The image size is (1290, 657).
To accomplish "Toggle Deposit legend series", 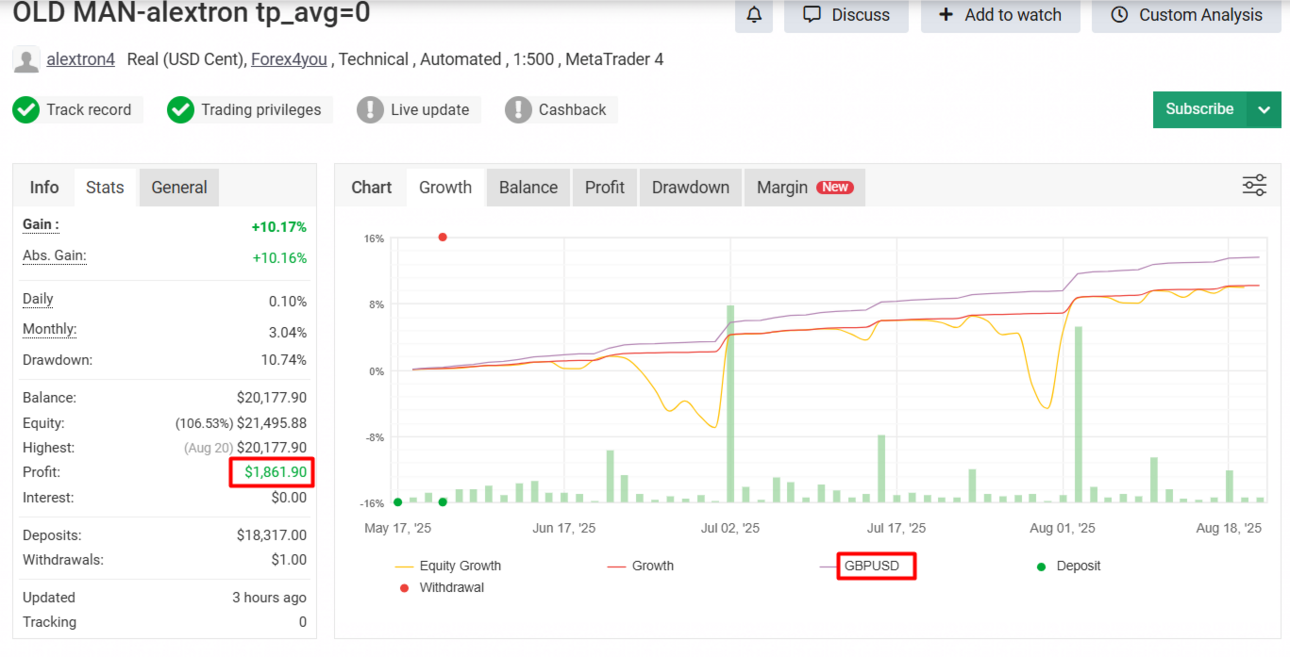I will (1068, 566).
